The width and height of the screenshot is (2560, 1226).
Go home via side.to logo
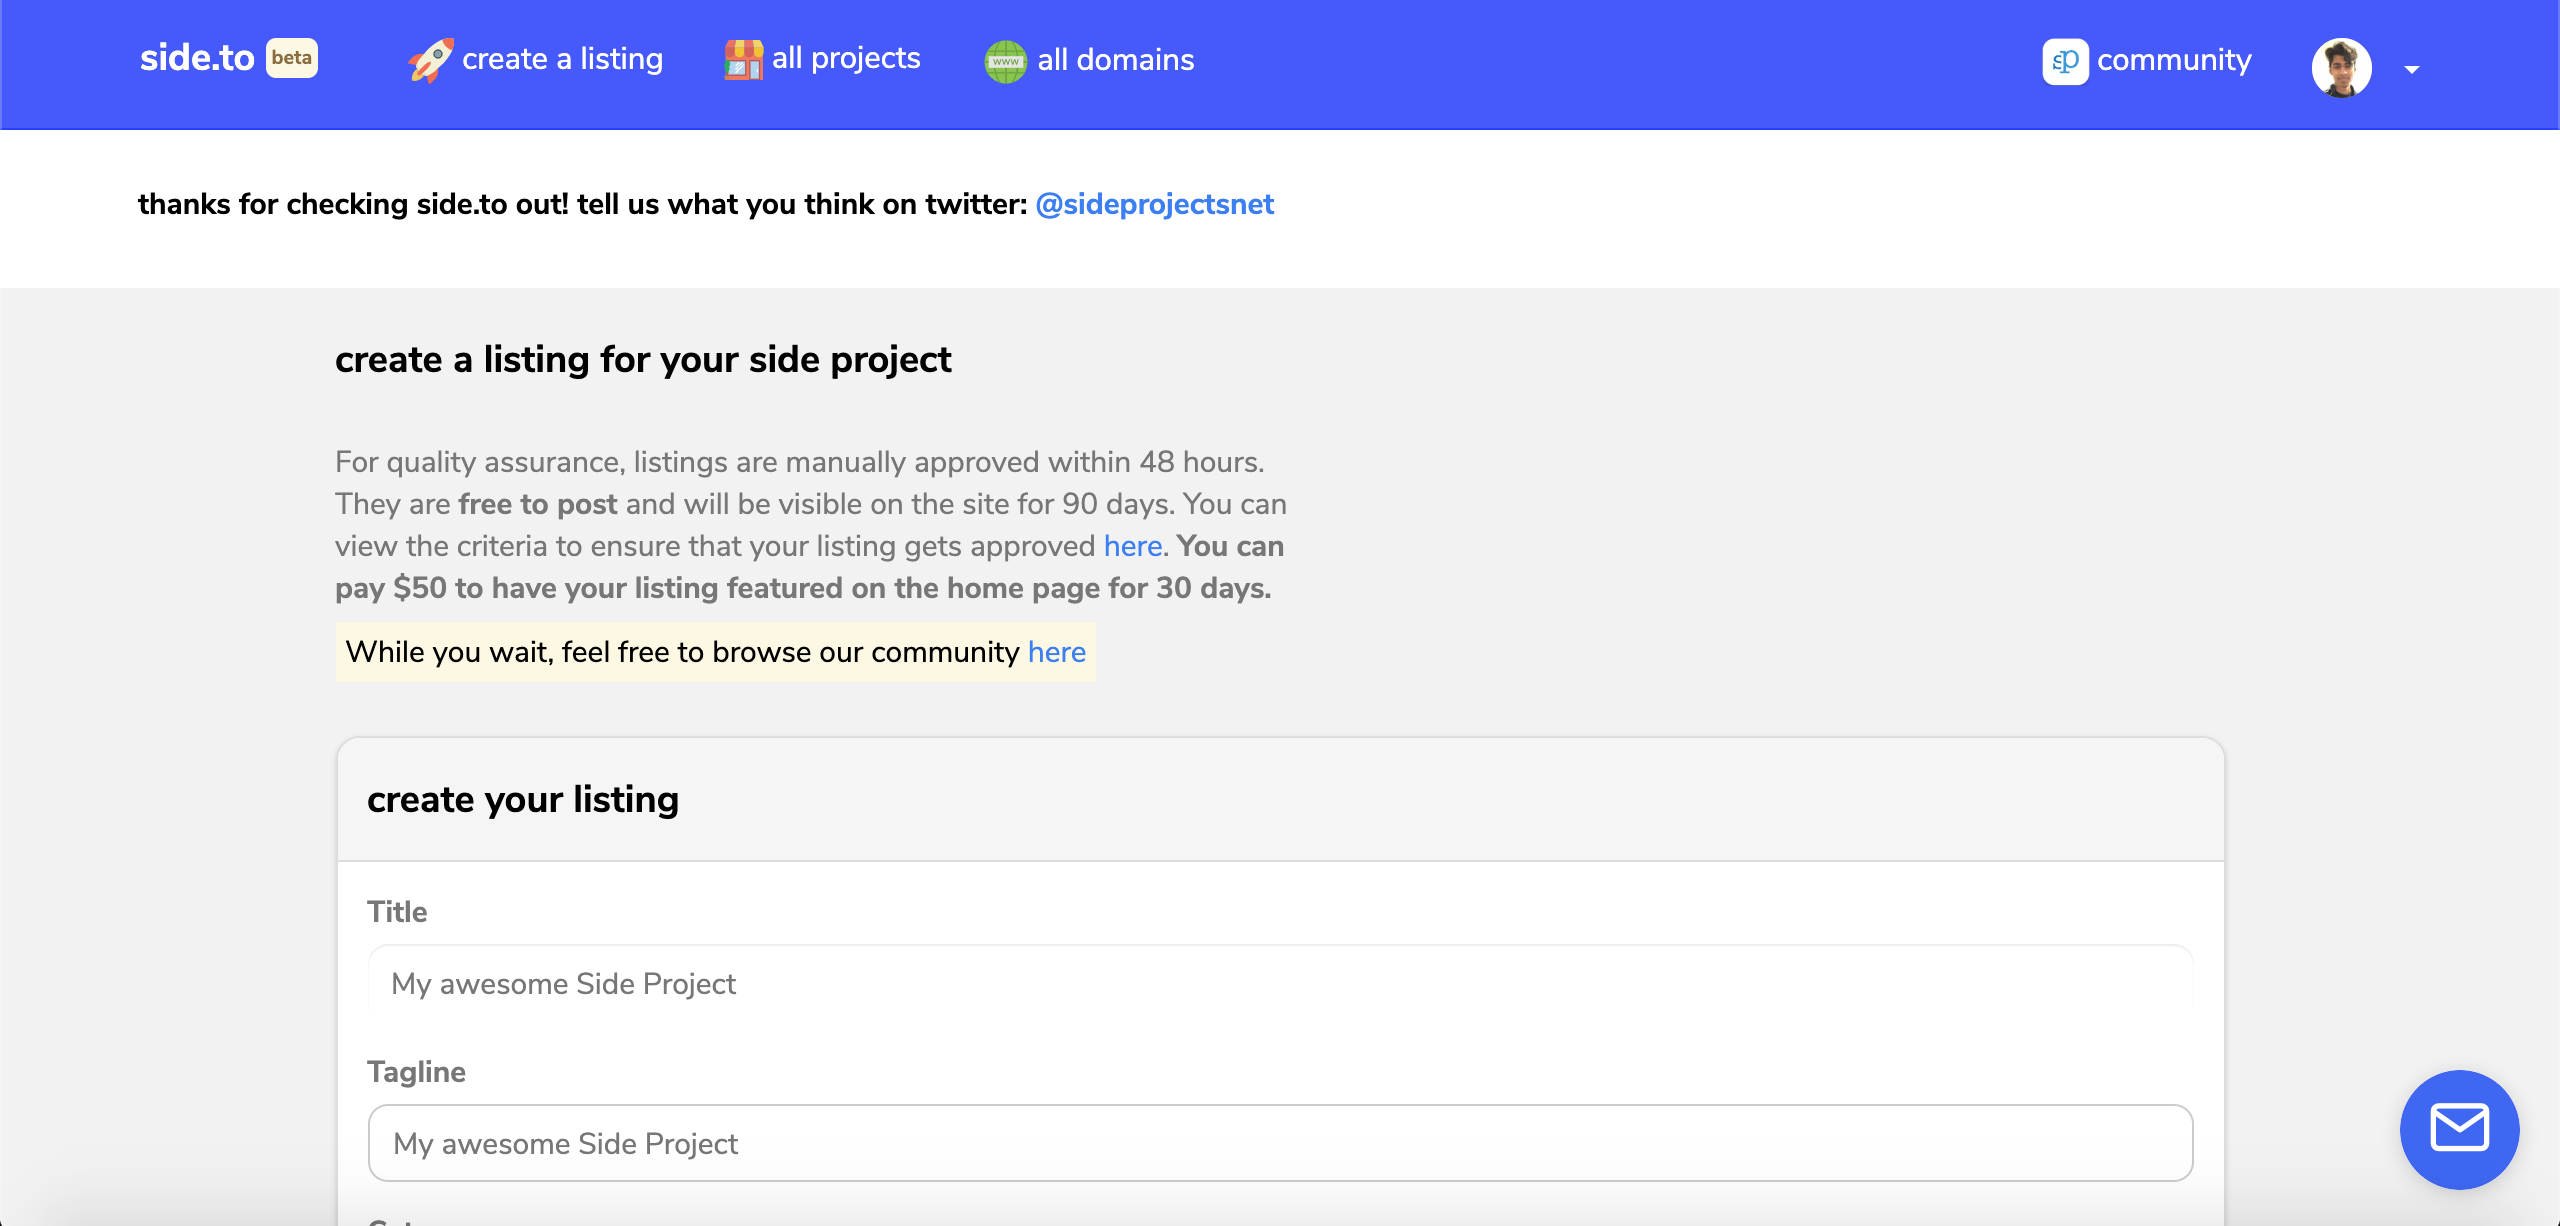pyautogui.click(x=197, y=58)
